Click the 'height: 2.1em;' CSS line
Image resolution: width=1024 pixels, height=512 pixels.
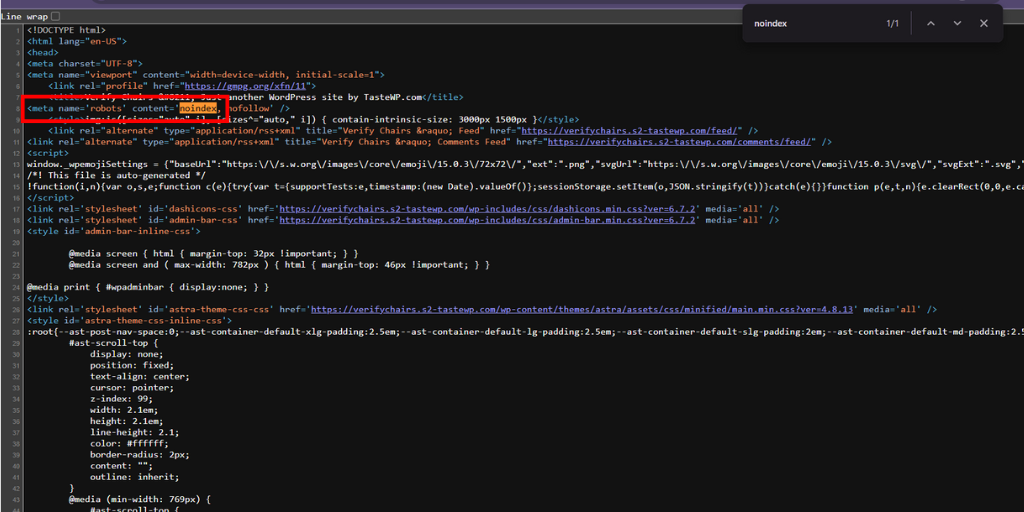coord(127,421)
